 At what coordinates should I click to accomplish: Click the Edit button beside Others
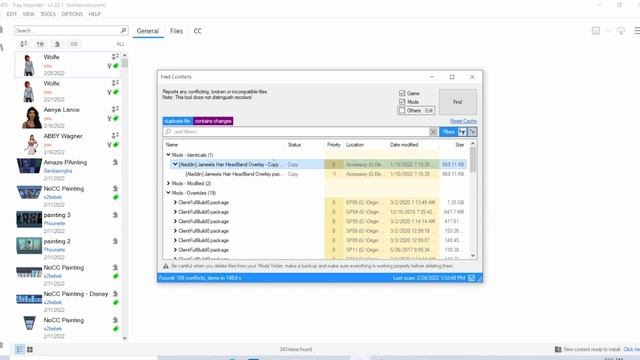pos(429,111)
